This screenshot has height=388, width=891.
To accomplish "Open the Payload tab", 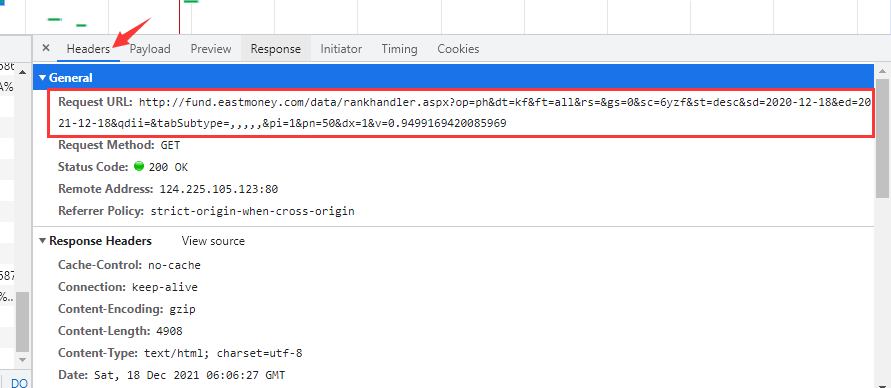I will tap(150, 49).
